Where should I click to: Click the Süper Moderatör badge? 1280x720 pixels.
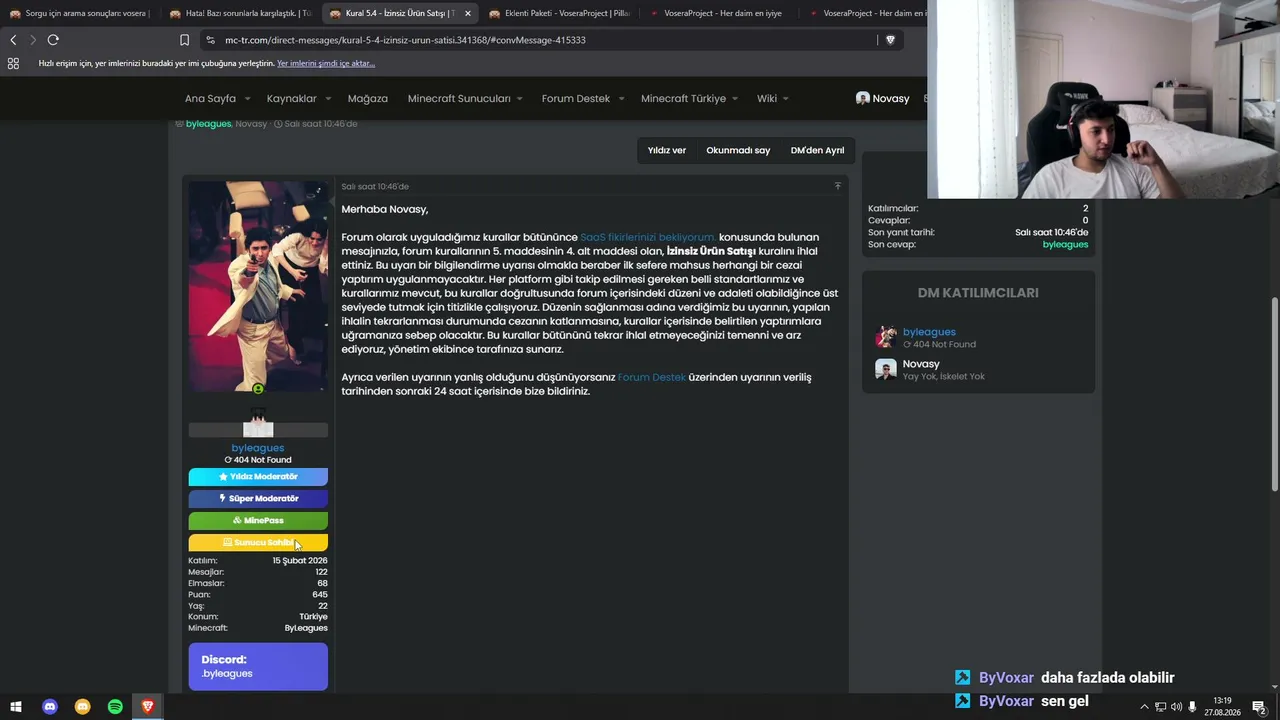point(258,499)
